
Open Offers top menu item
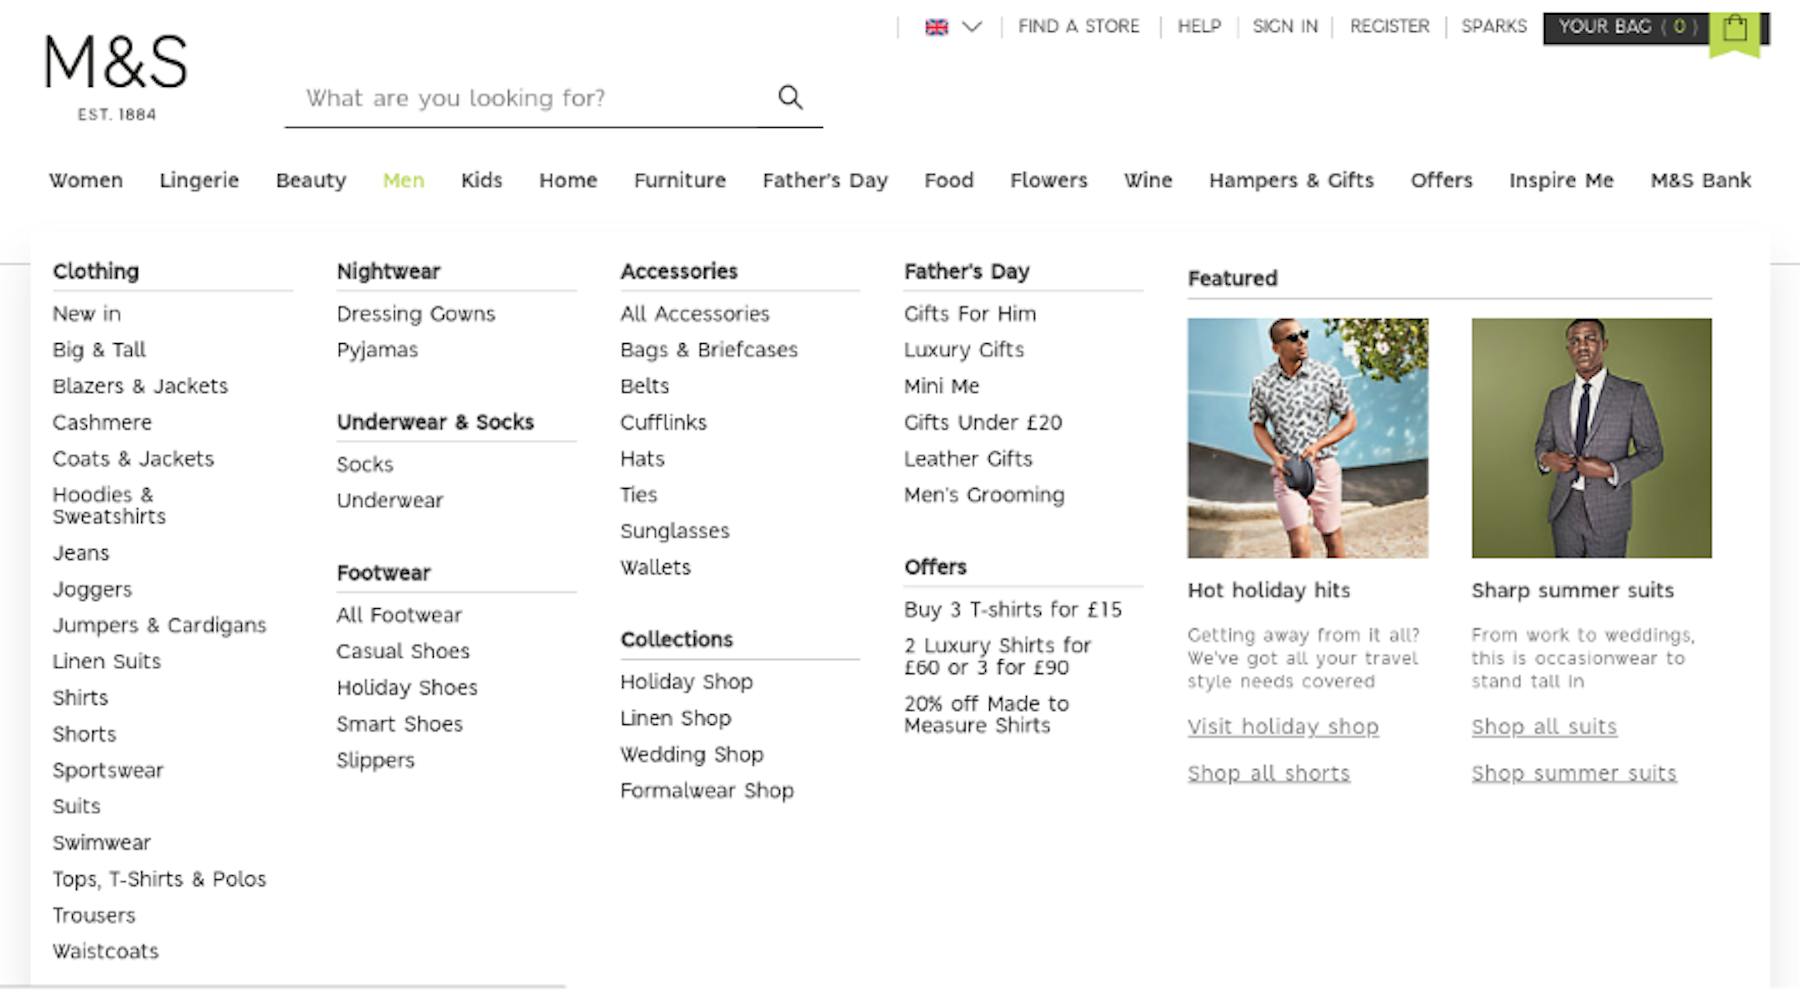[x=1441, y=181]
